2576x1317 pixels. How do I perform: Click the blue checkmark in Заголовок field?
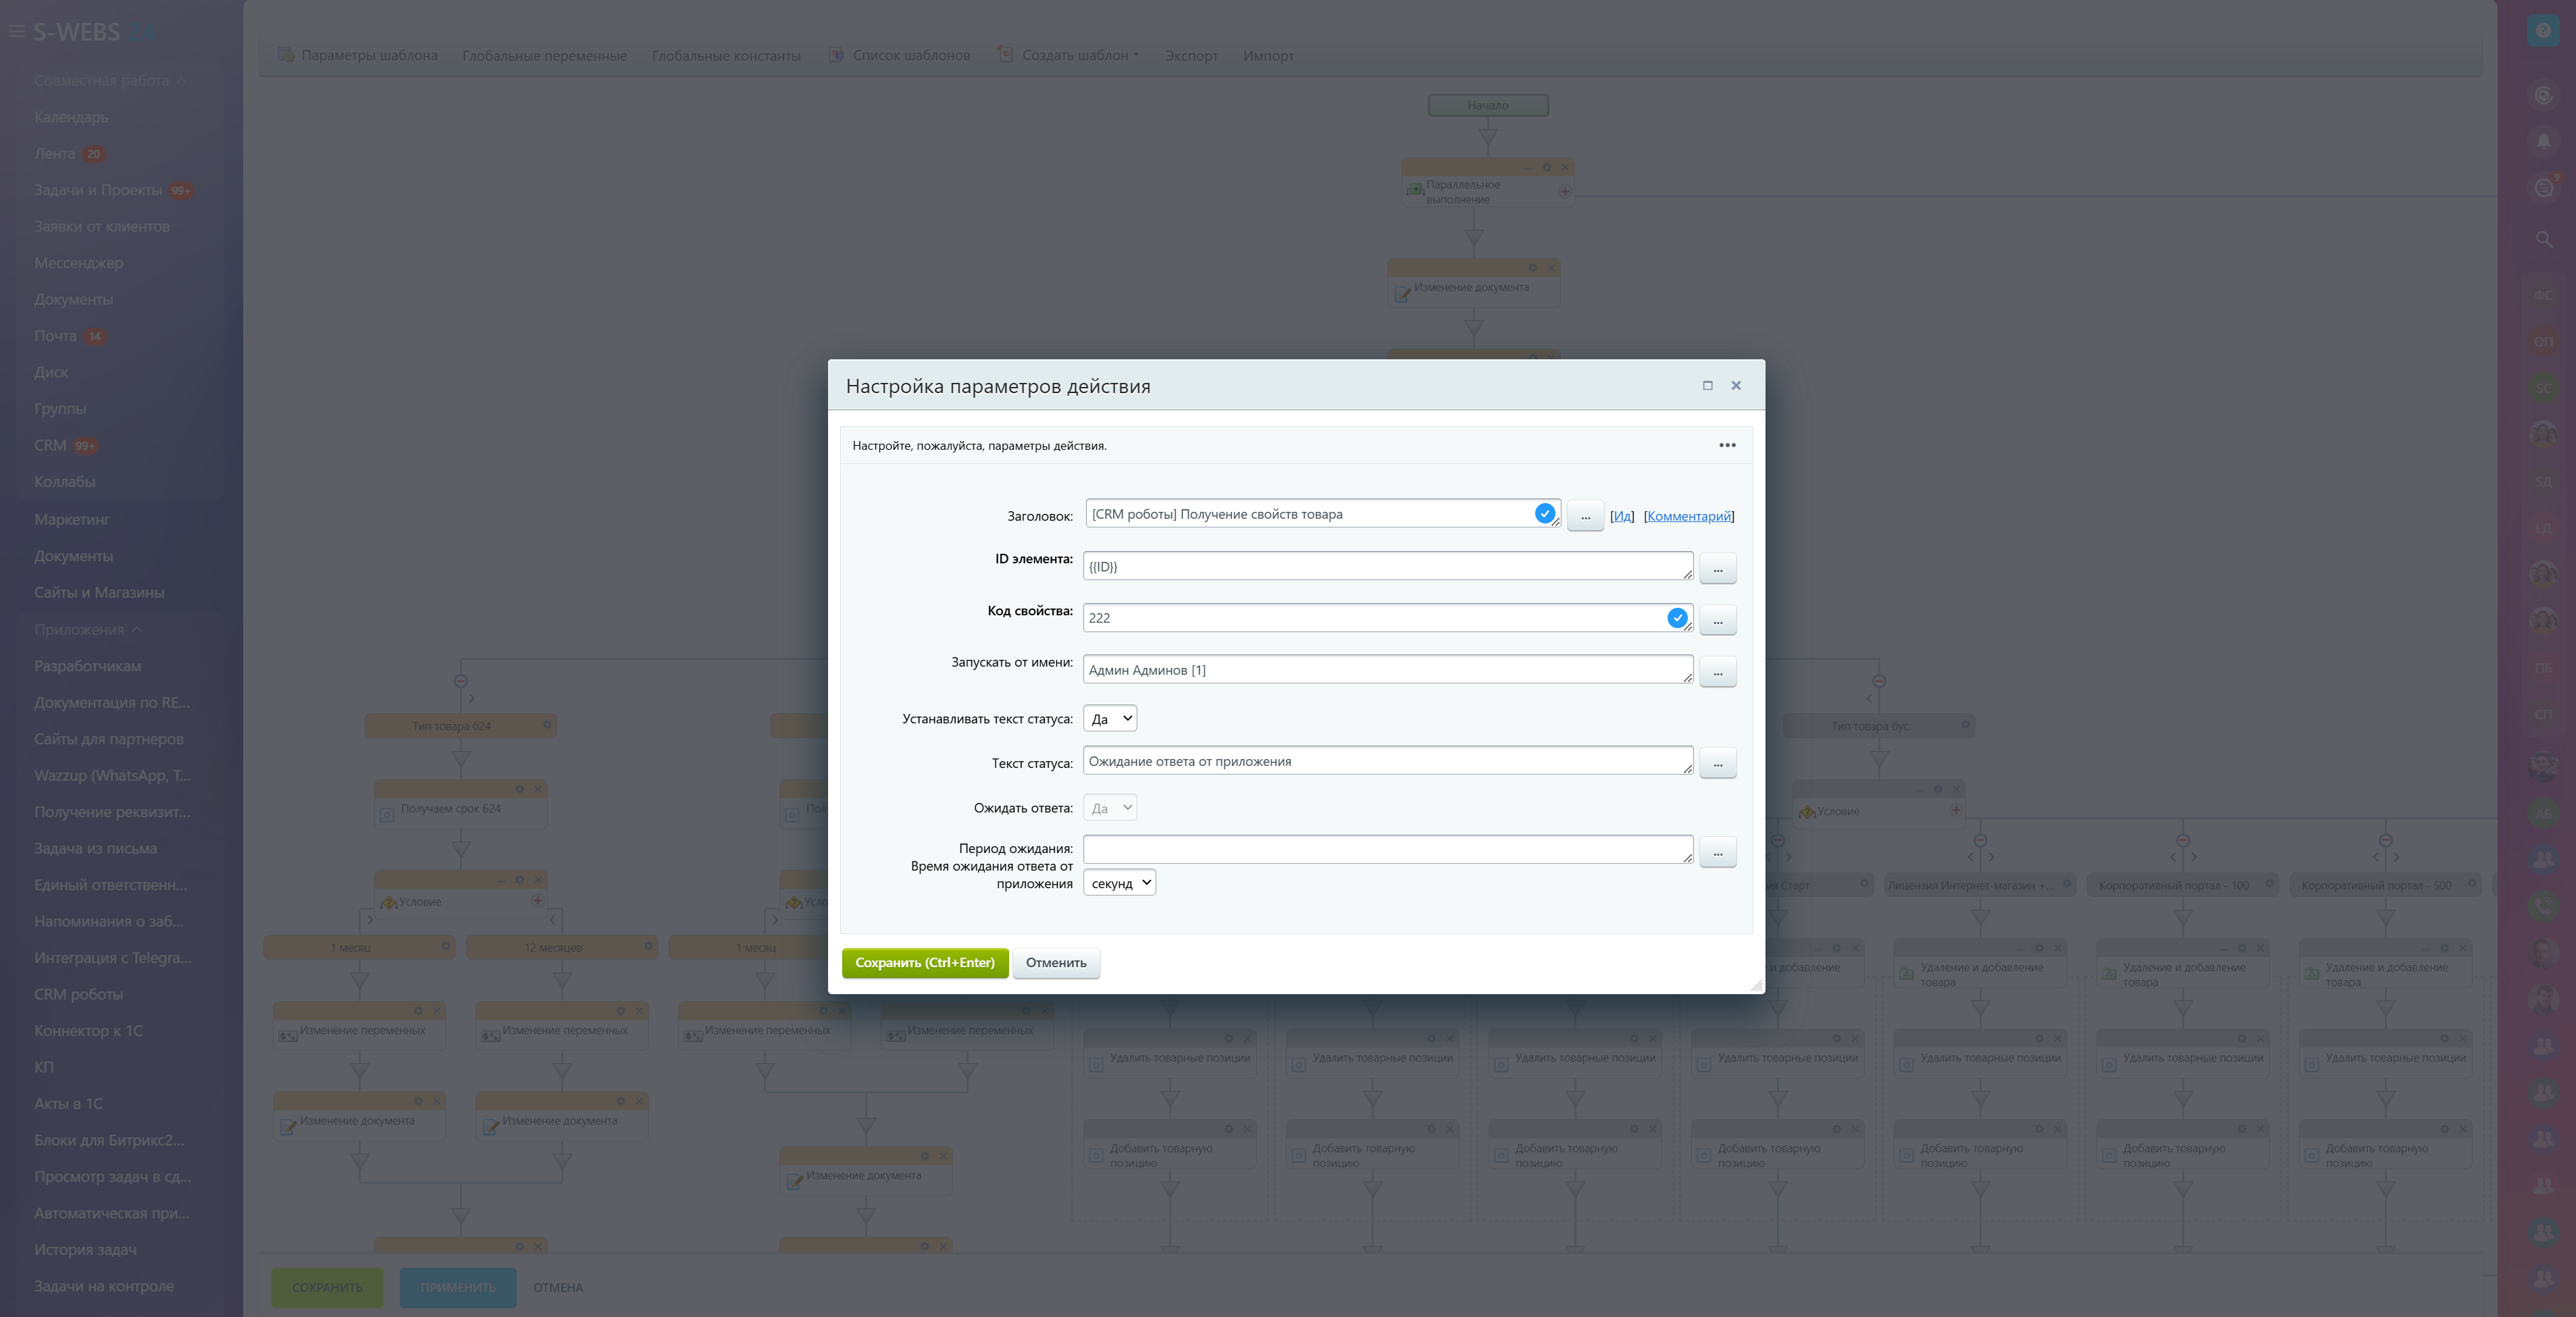[1544, 513]
